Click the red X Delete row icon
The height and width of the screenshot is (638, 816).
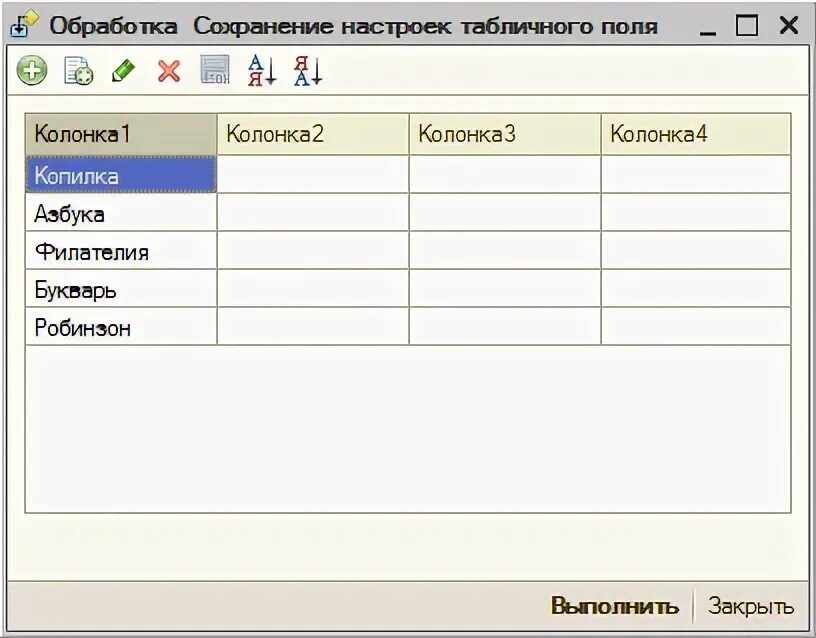coord(169,71)
